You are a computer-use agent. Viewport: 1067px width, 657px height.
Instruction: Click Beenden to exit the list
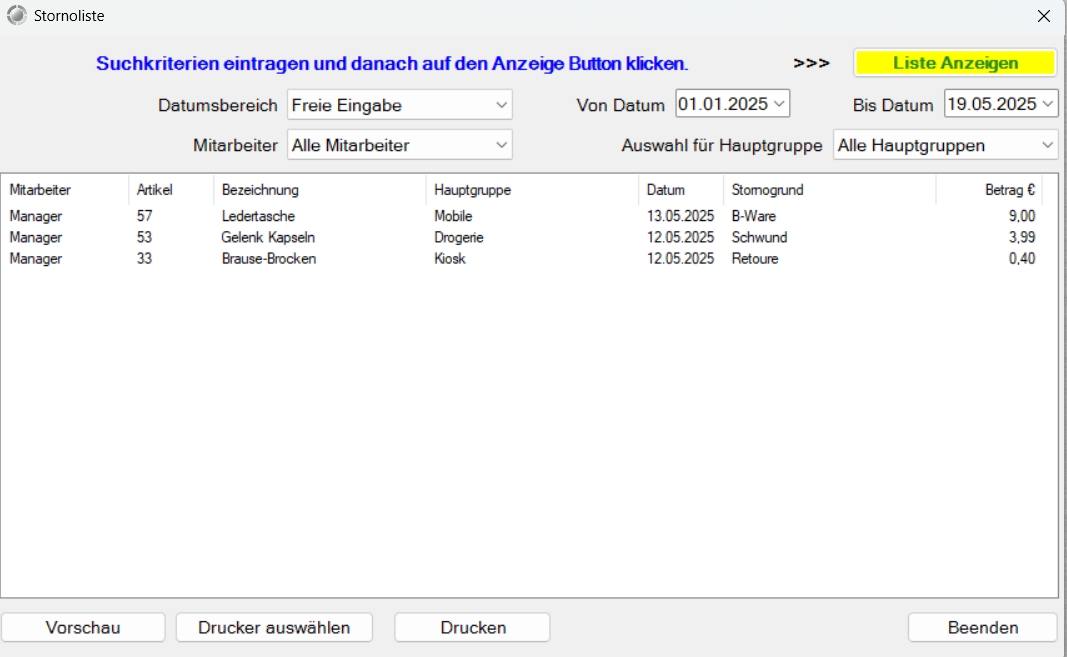[x=982, y=628]
